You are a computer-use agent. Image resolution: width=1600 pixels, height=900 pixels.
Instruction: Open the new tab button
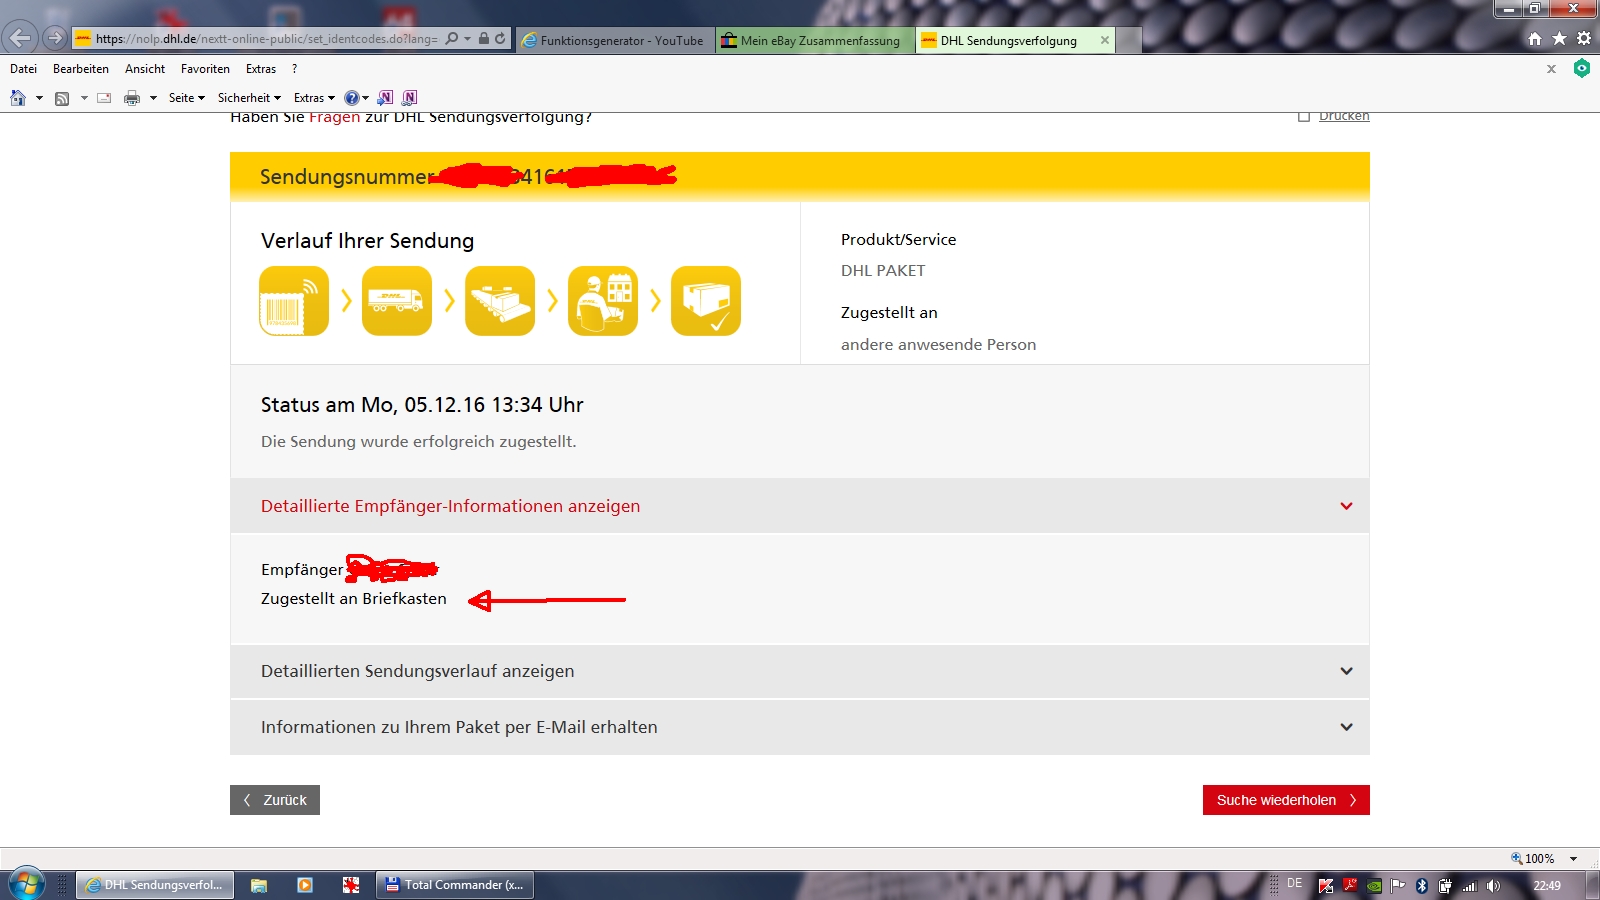pos(1129,41)
